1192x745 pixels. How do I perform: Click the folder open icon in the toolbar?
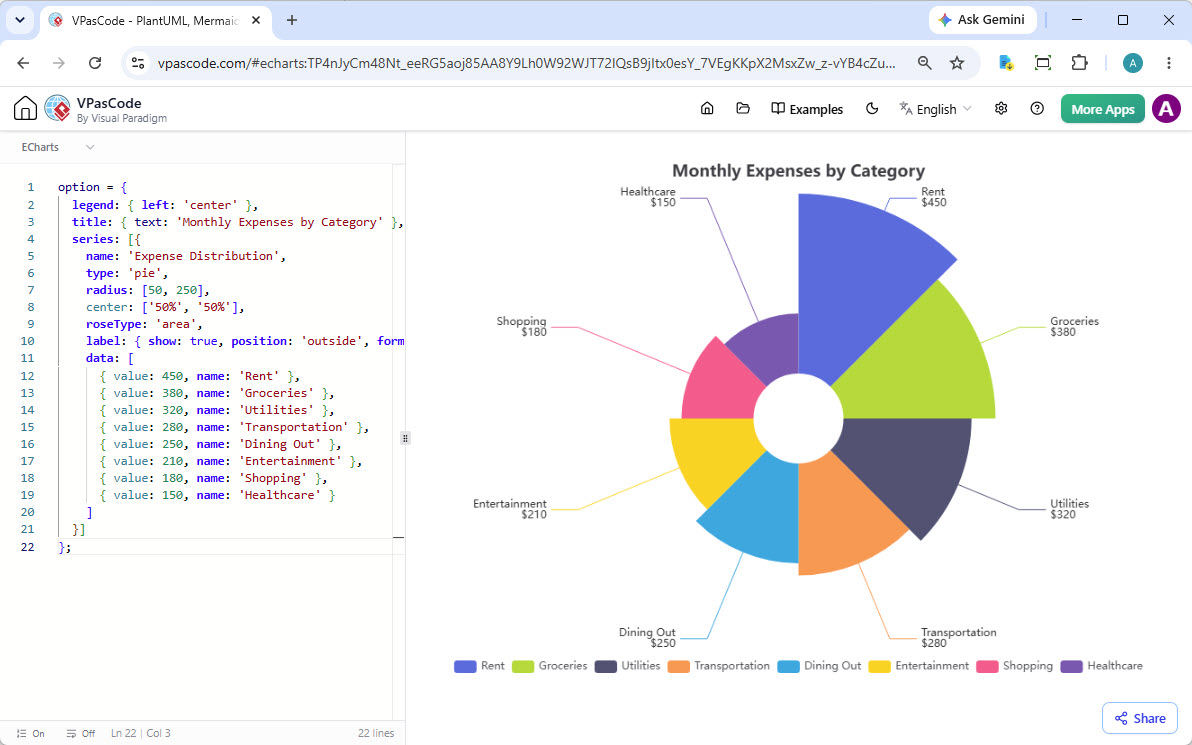[x=743, y=109]
